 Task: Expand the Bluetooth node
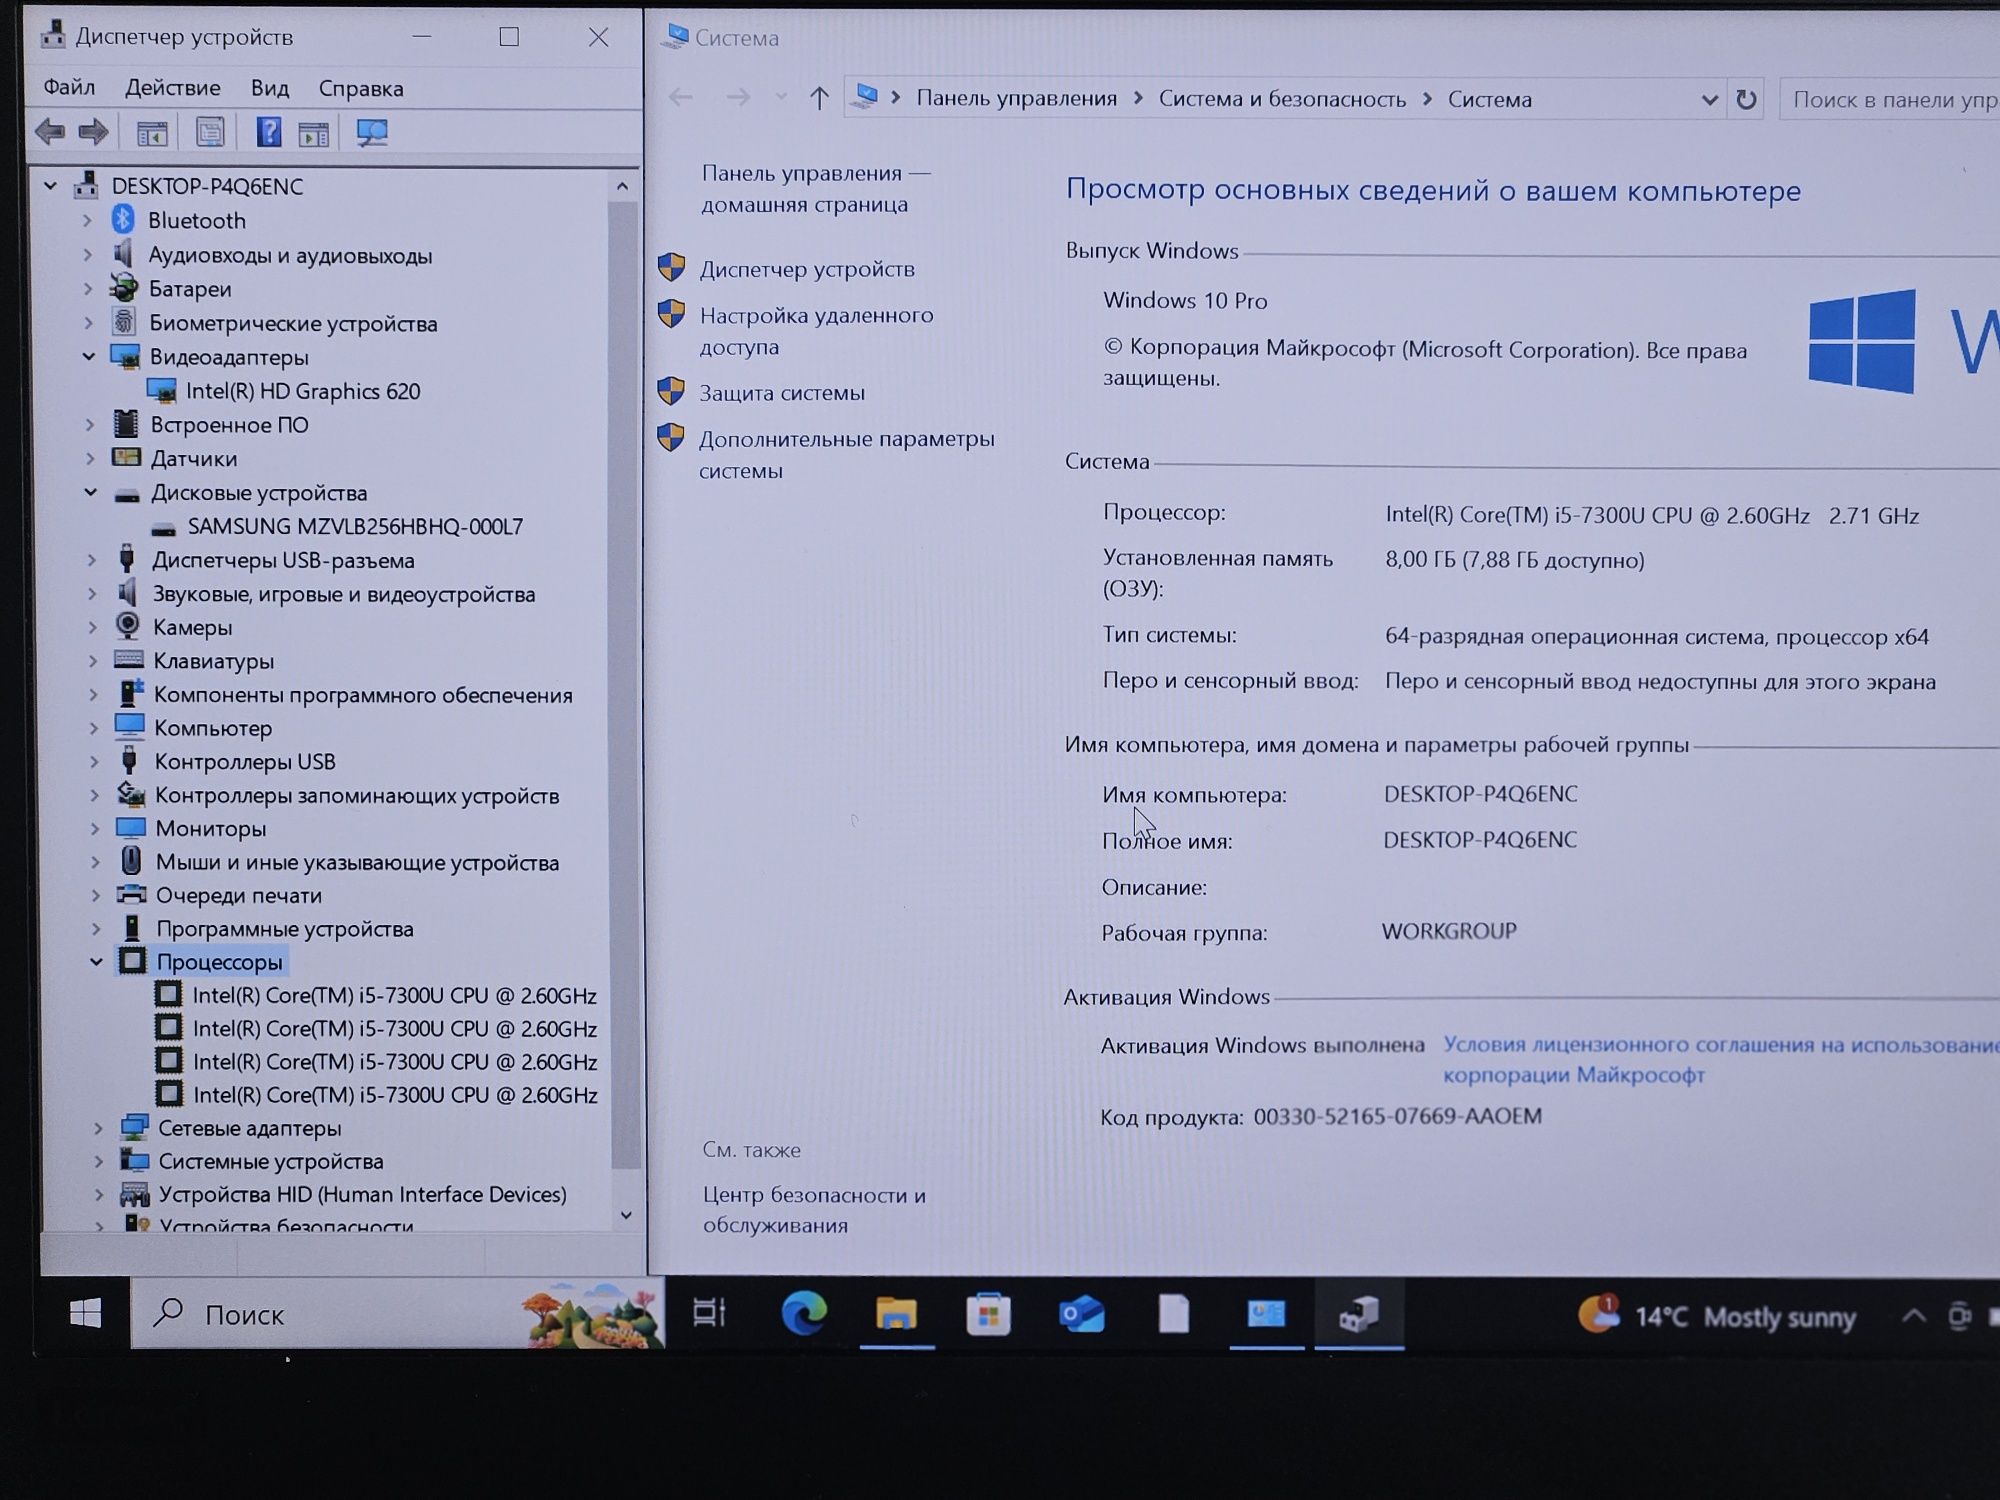tap(87, 220)
